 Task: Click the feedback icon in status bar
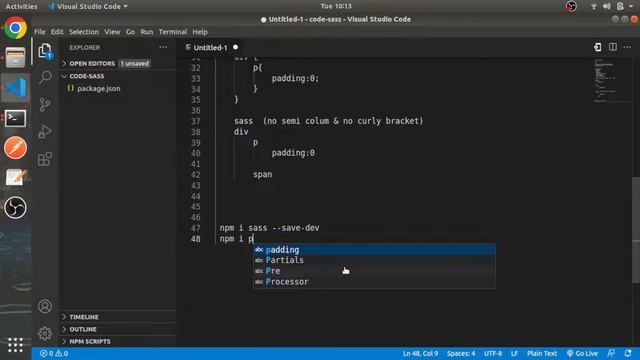click(x=611, y=353)
